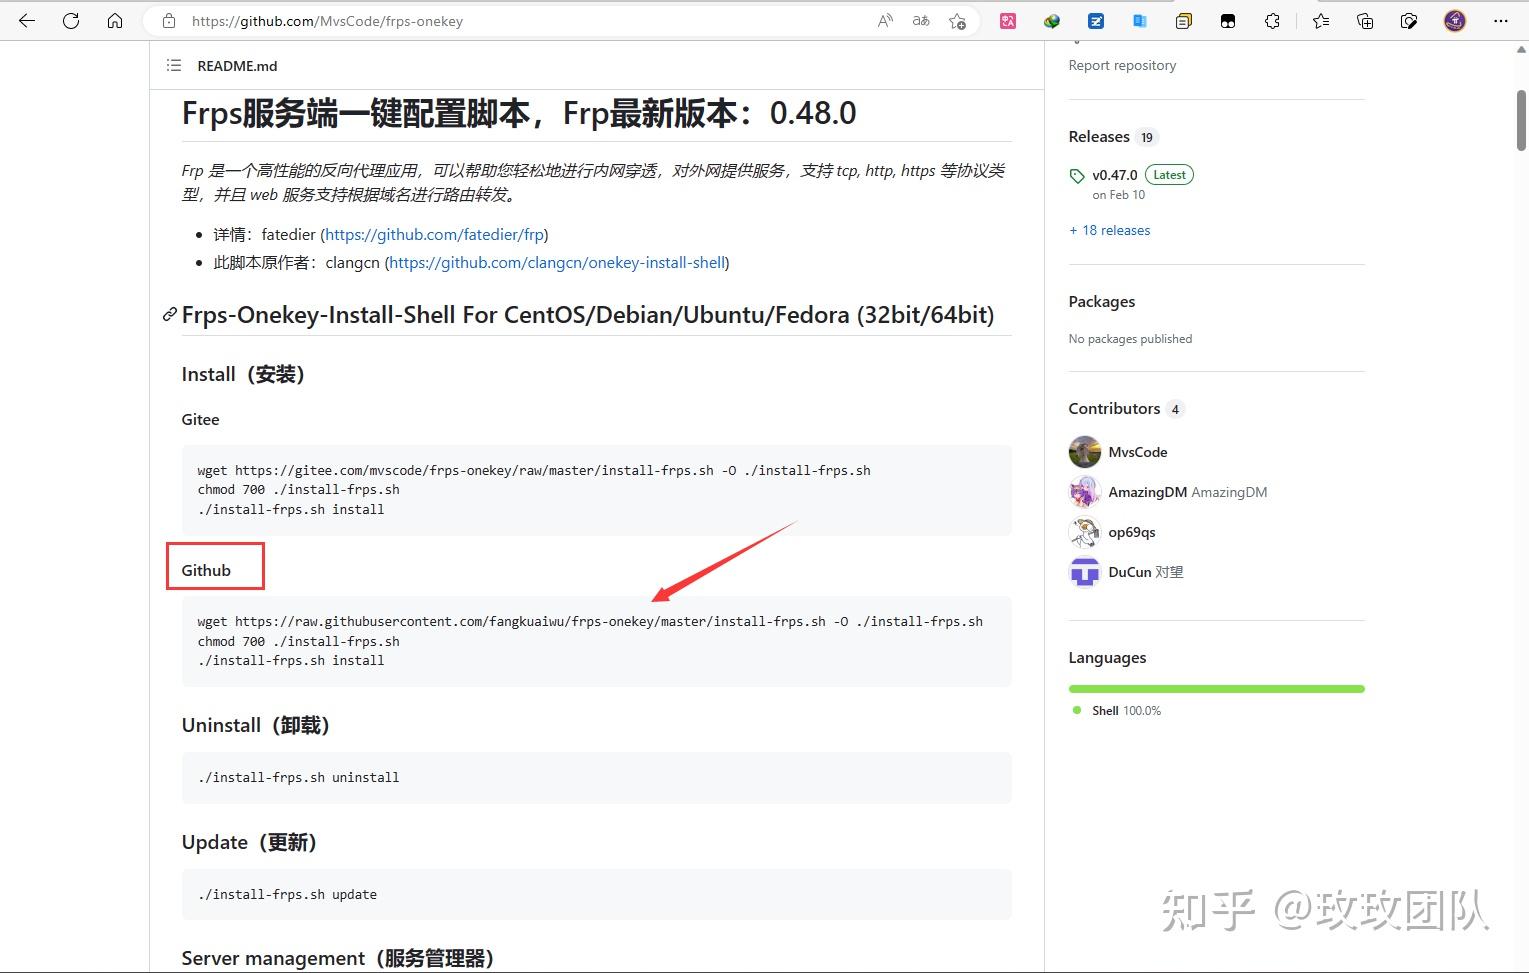Click the Gitee wget command line
Viewport: 1529px width, 973px height.
pyautogui.click(x=534, y=470)
